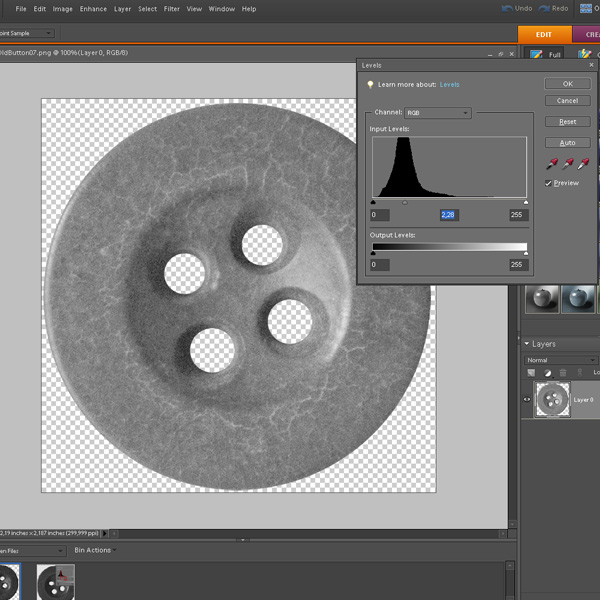600x600 pixels.
Task: Select the highlighted first thumbnail in project bin
Action: pyautogui.click(x=10, y=582)
